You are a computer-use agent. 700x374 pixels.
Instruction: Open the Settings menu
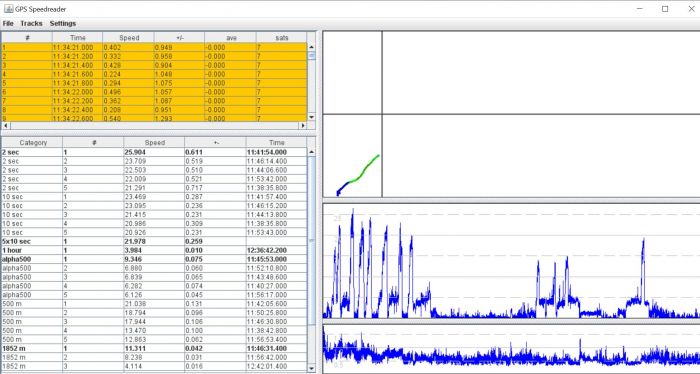click(62, 23)
